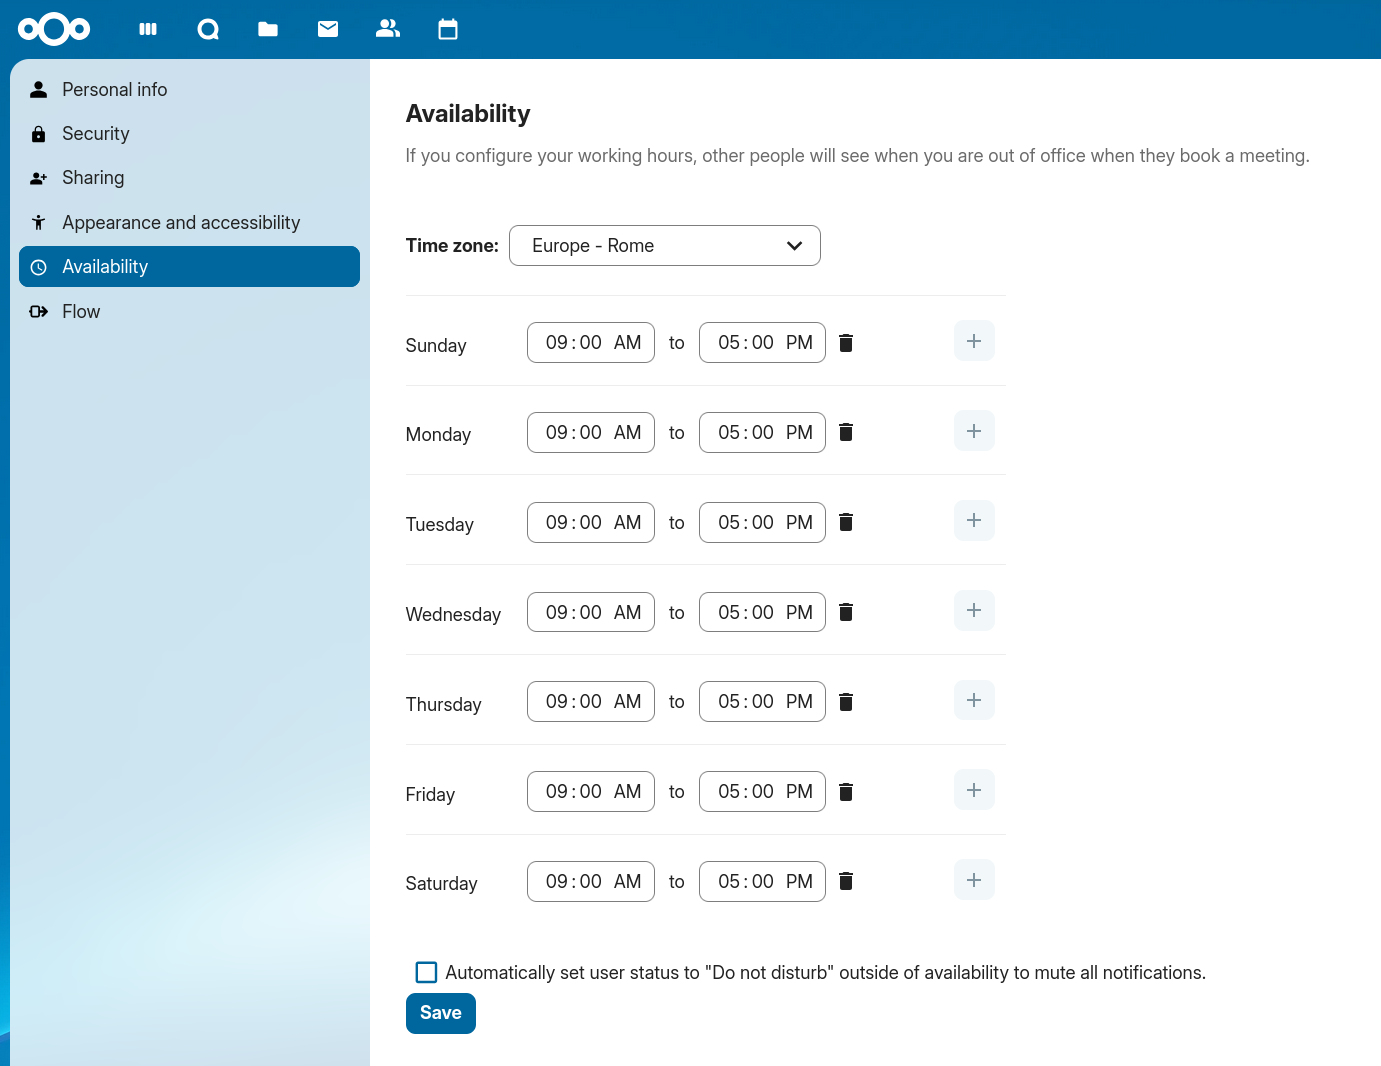Go to Personal info settings
This screenshot has width=1381, height=1066.
(x=114, y=89)
